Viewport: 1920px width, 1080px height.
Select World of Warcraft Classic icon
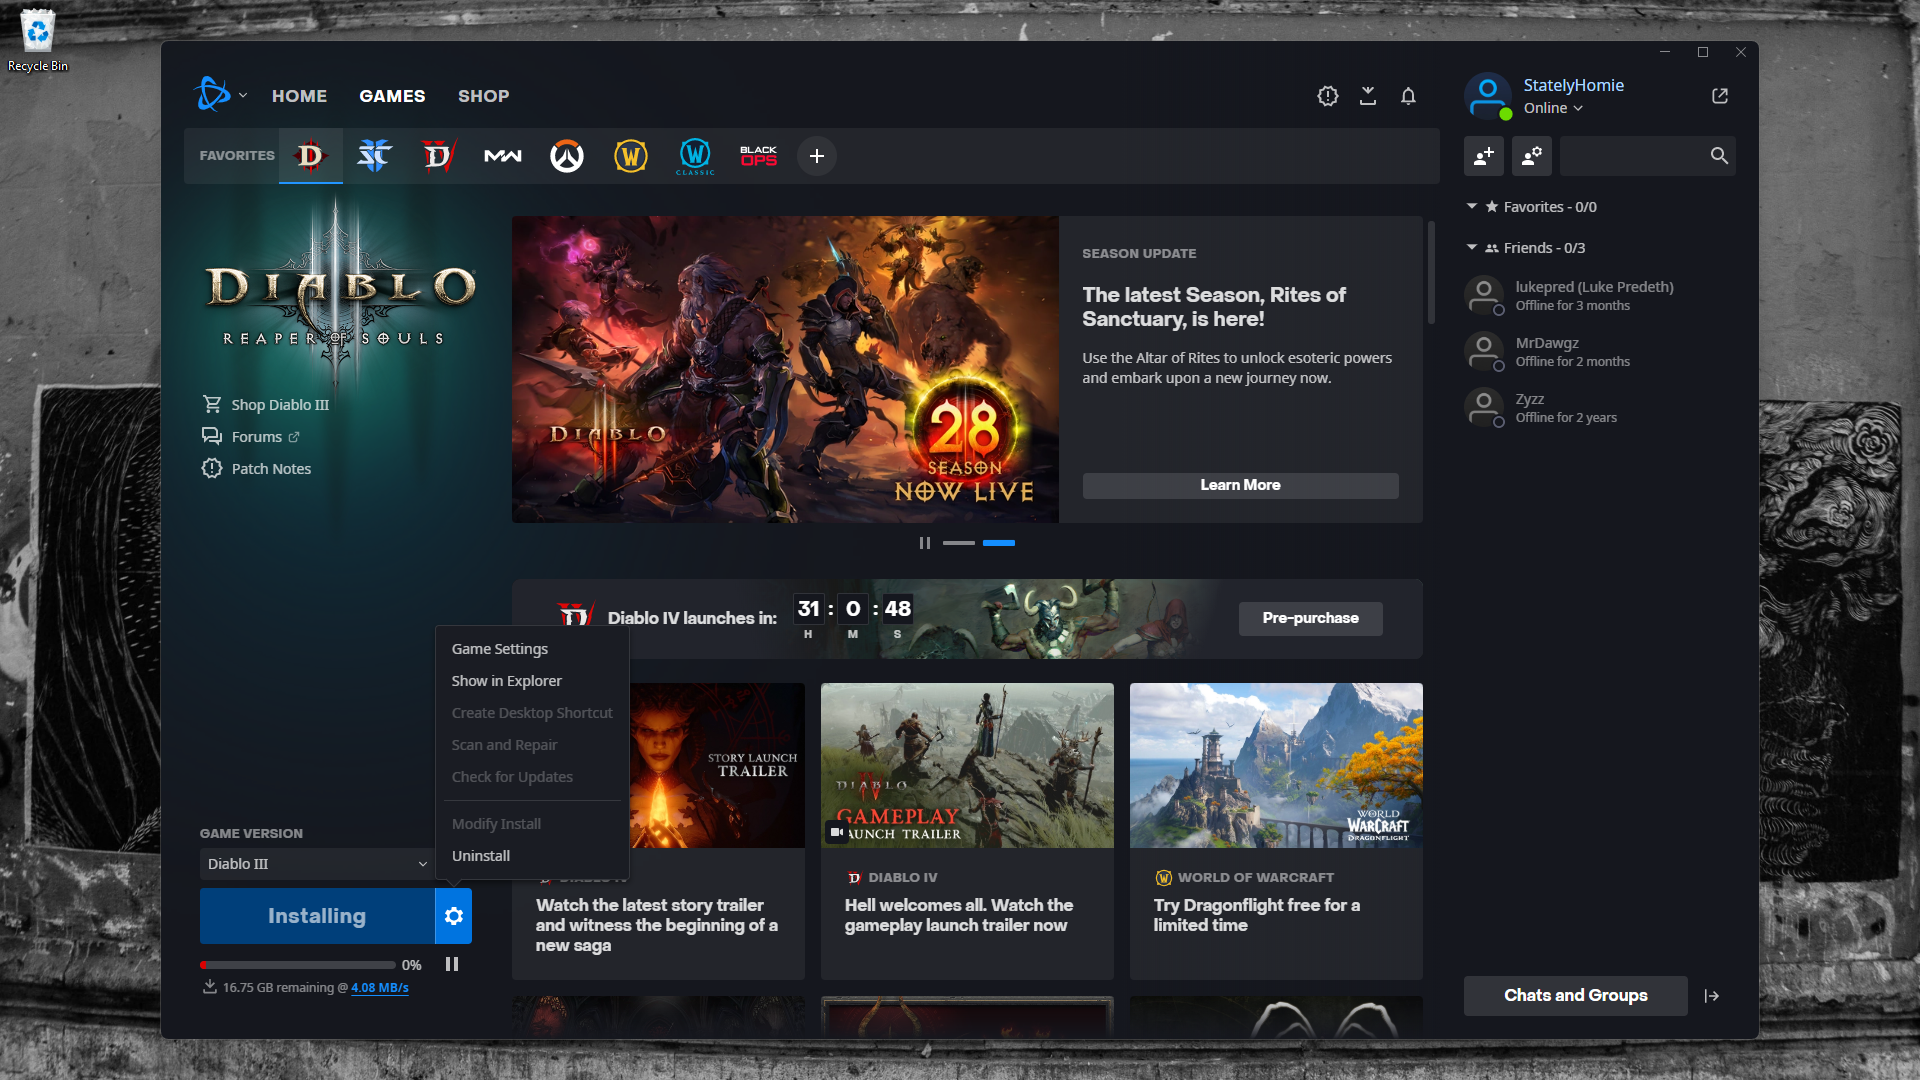695,156
